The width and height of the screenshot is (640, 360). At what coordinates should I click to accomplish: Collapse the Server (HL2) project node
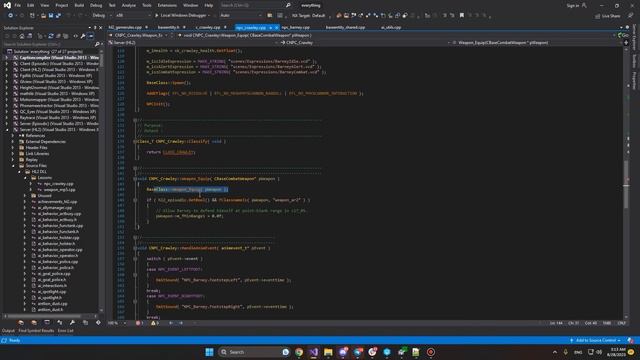[7, 130]
